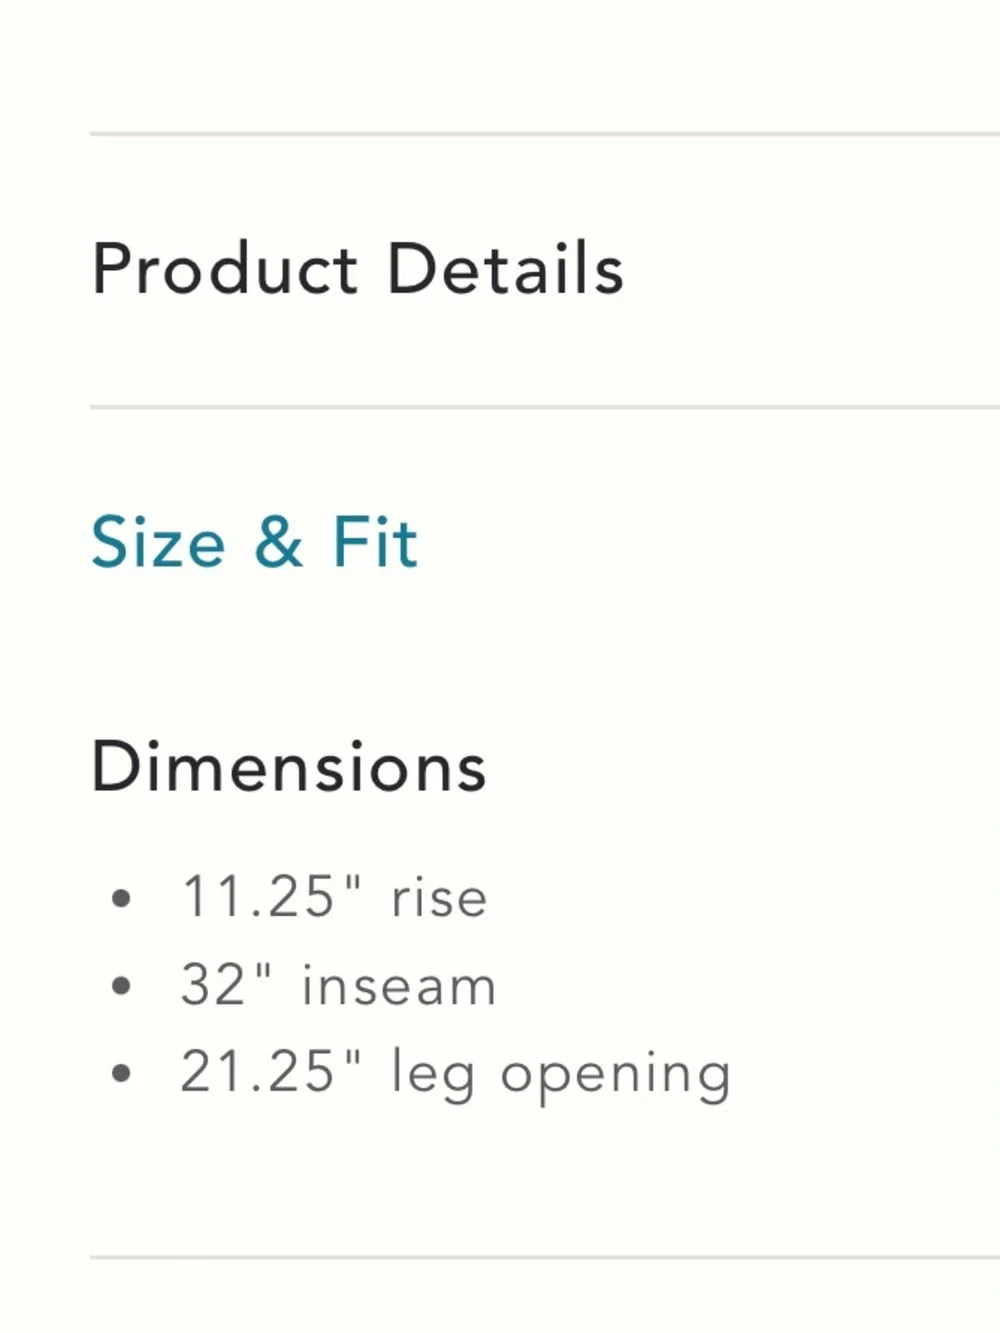Select the 32" measurement value
1000x1333 pixels.
coord(226,984)
